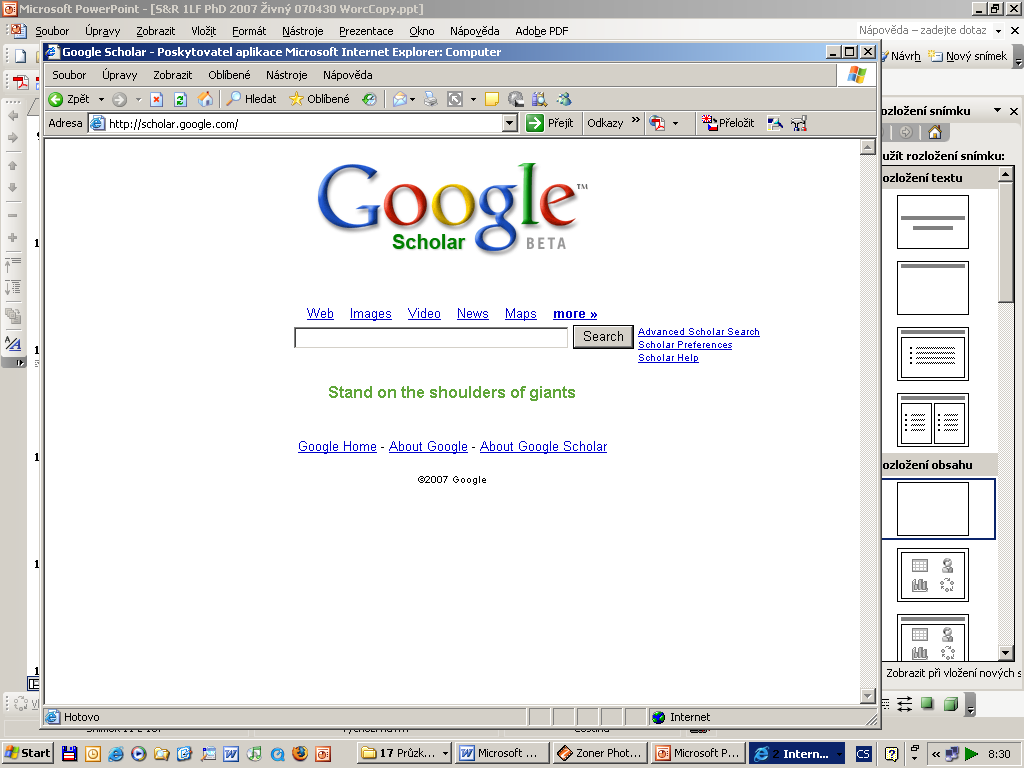
Task: Launch PowerPoint from the quick launch bar
Action: [323, 754]
